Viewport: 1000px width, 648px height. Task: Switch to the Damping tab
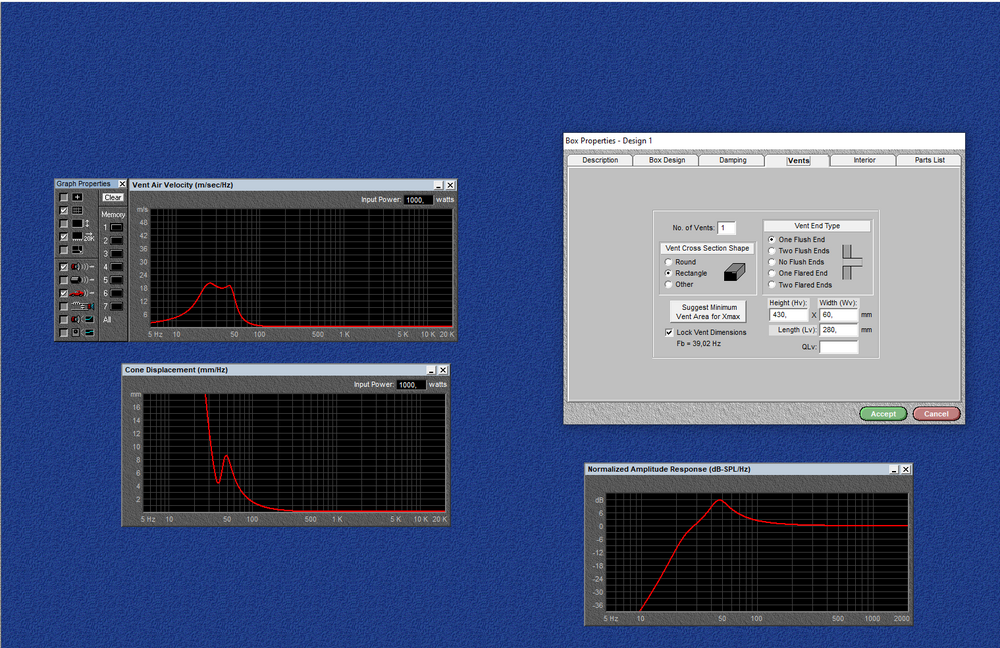click(x=733, y=160)
